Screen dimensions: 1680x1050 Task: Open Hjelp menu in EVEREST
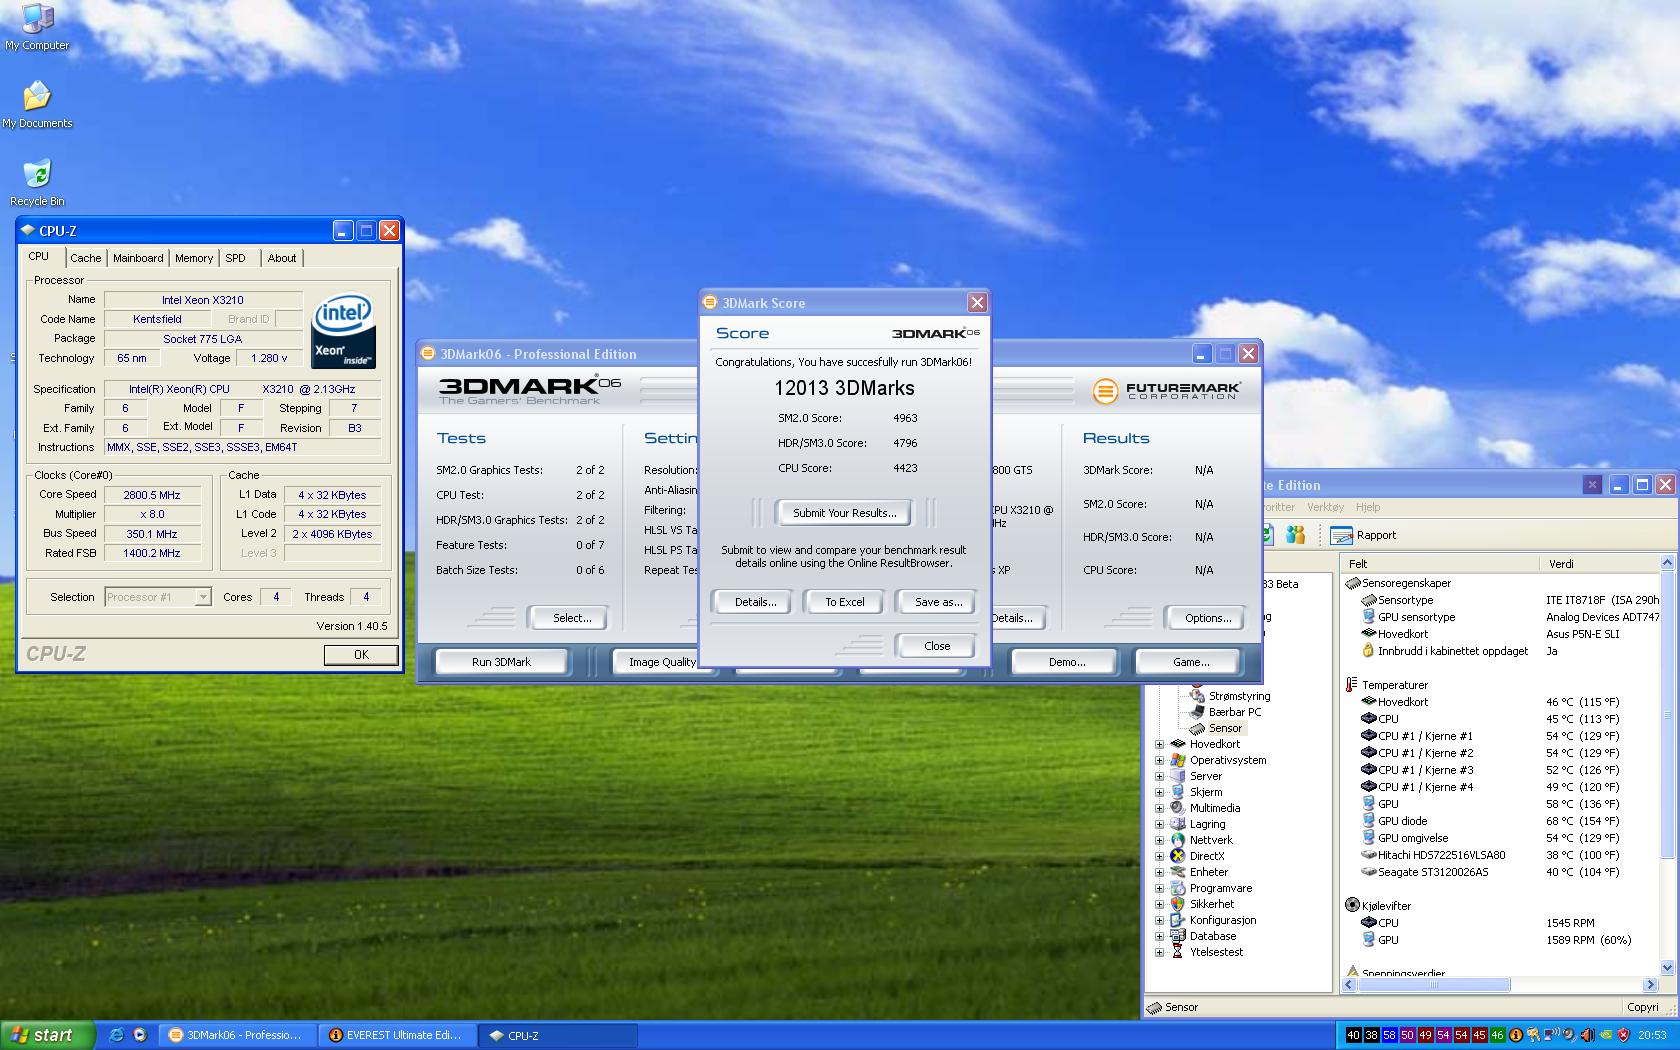1367,507
